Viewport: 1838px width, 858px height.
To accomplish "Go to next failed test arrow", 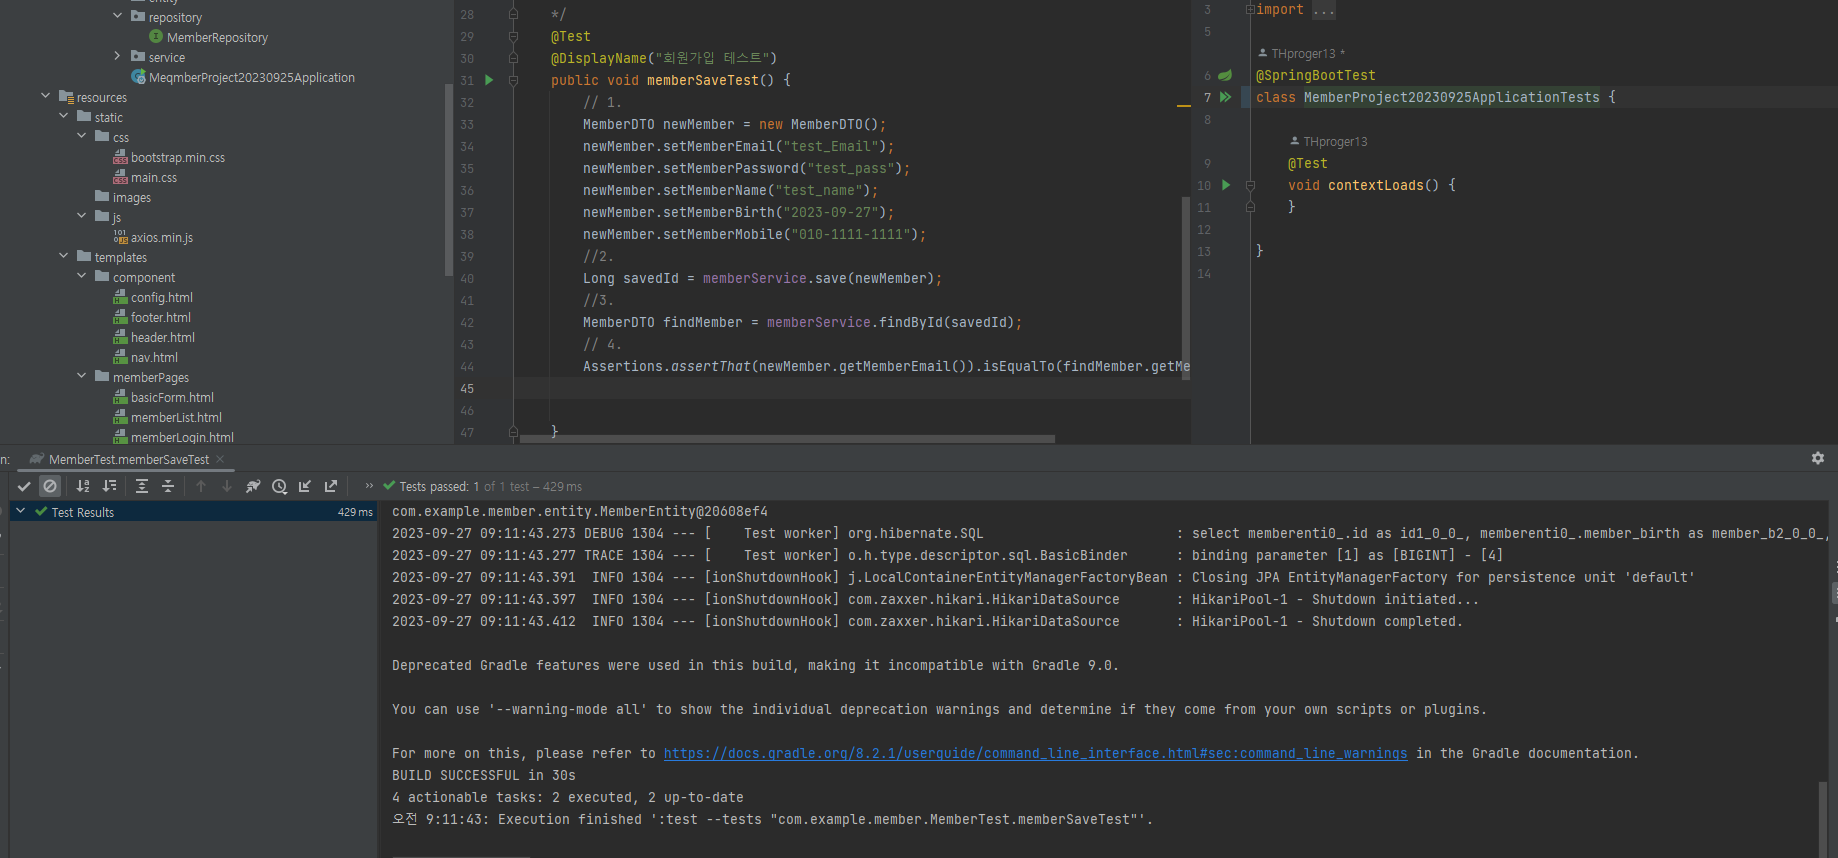I will (x=227, y=487).
